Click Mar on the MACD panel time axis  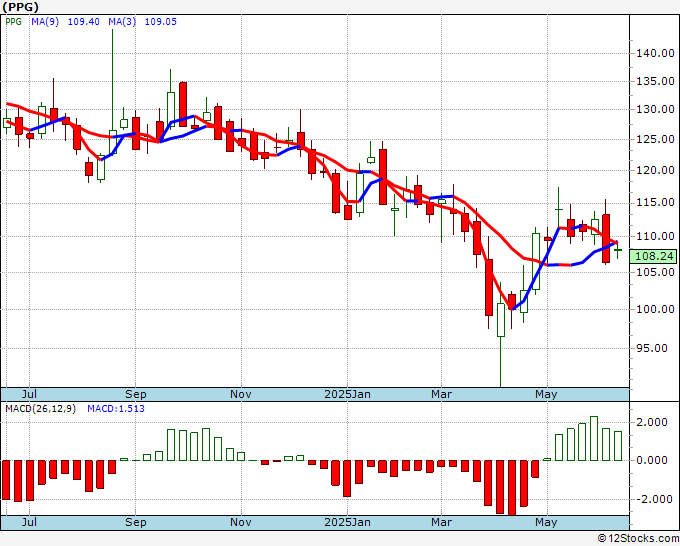coord(441,522)
